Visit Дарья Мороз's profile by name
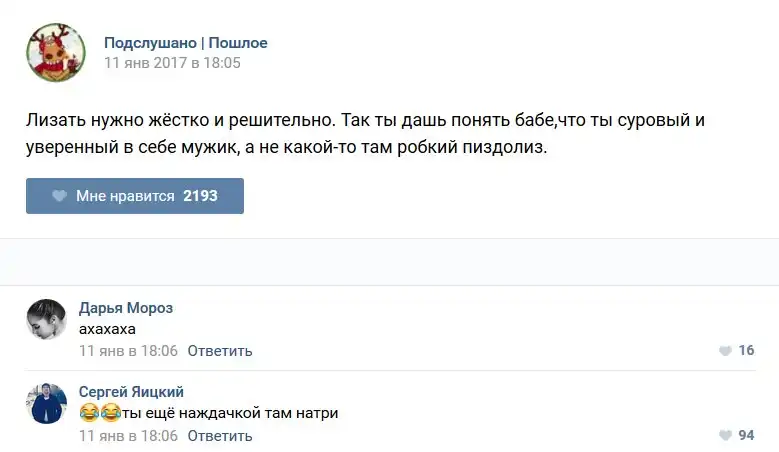Screen dimensions: 779x452 coord(126,308)
